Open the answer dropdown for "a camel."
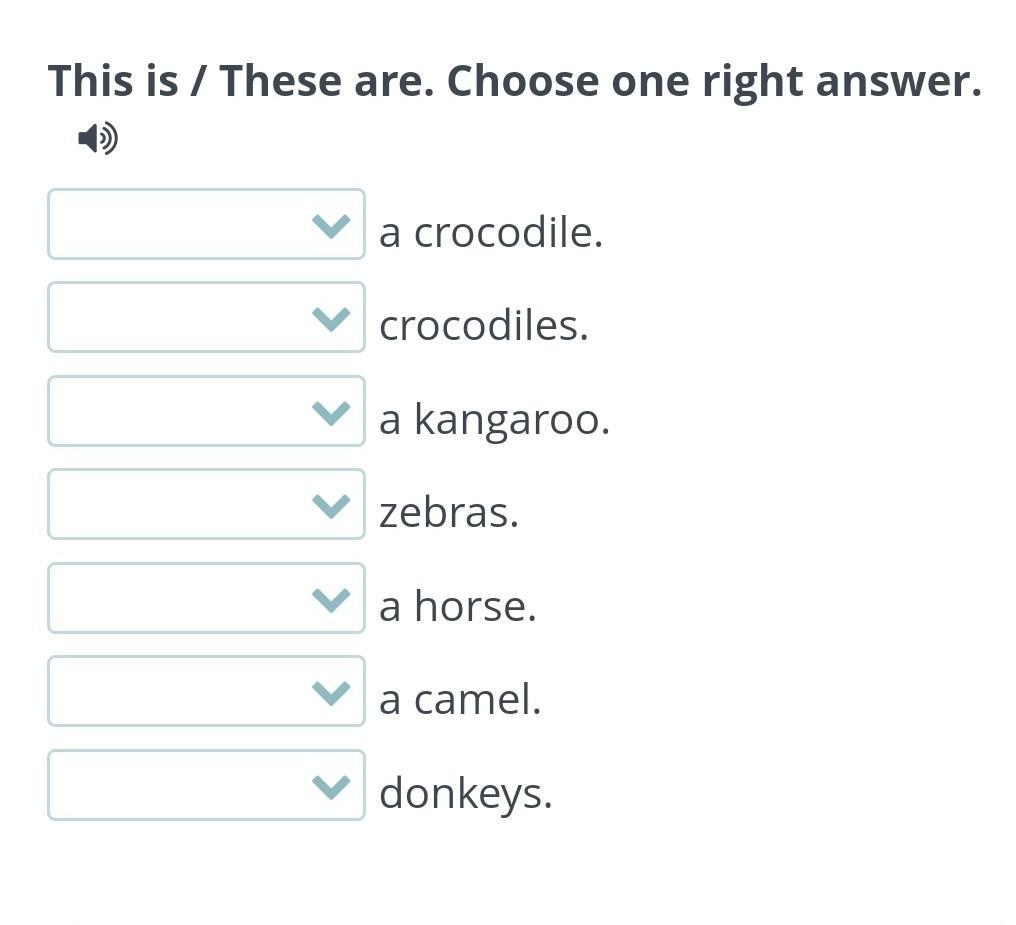The image size is (1016, 925). coord(206,692)
